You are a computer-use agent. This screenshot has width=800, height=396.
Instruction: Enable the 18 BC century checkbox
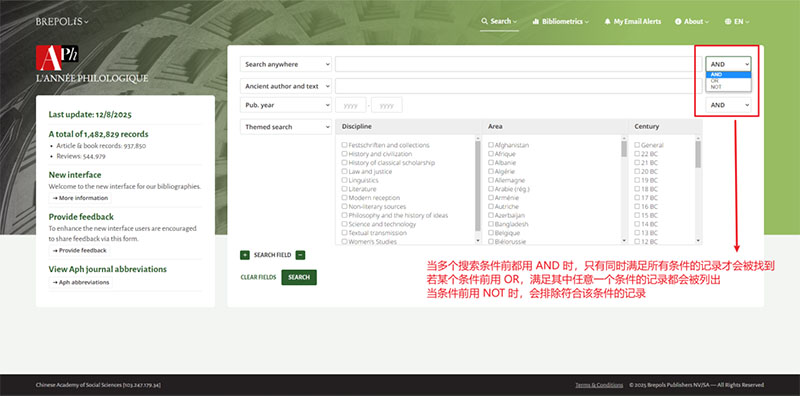pos(637,189)
